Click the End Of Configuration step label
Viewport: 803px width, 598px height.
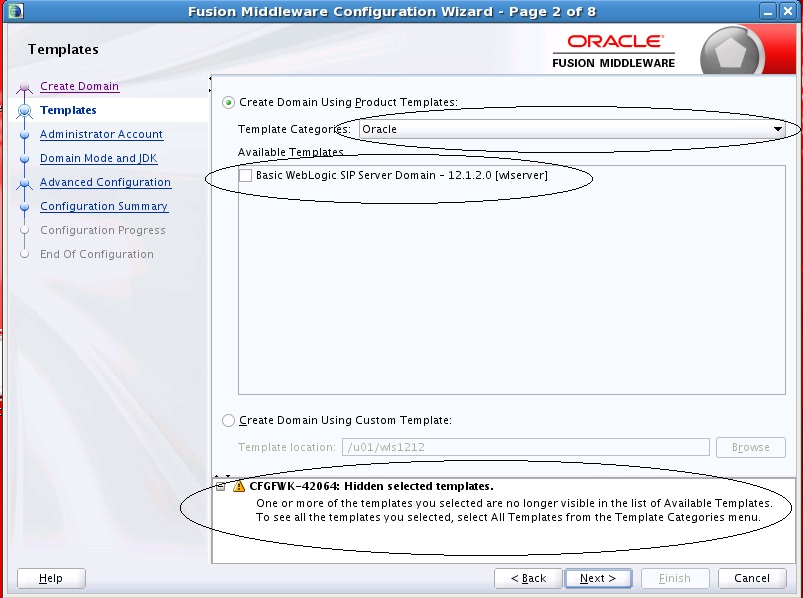click(x=97, y=254)
